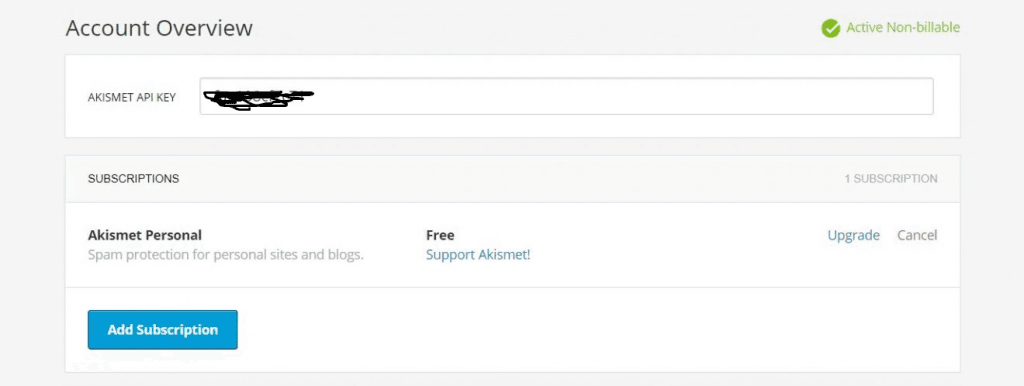Focus the Akismet API key input field
The image size is (1024, 386).
566,97
